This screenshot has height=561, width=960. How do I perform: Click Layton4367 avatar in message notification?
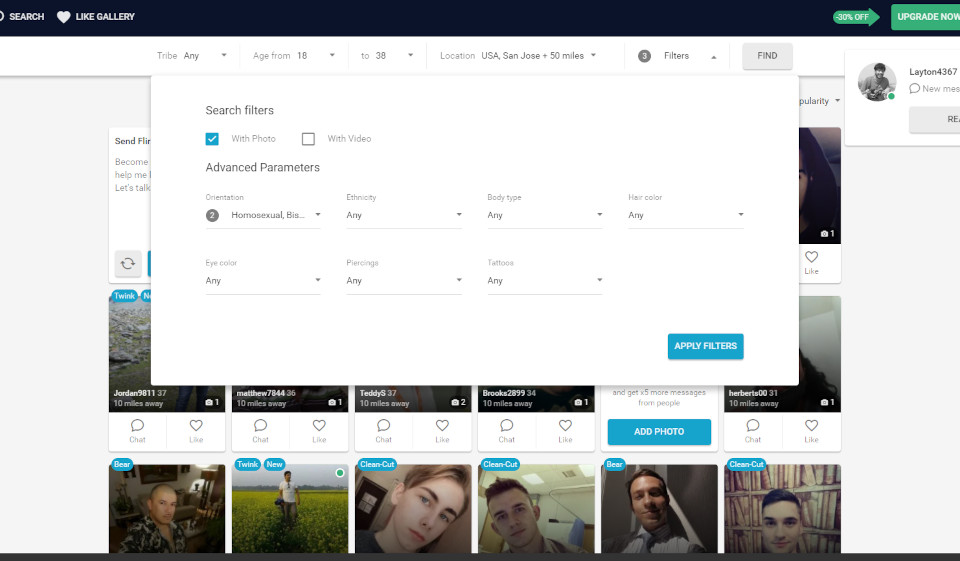[877, 82]
